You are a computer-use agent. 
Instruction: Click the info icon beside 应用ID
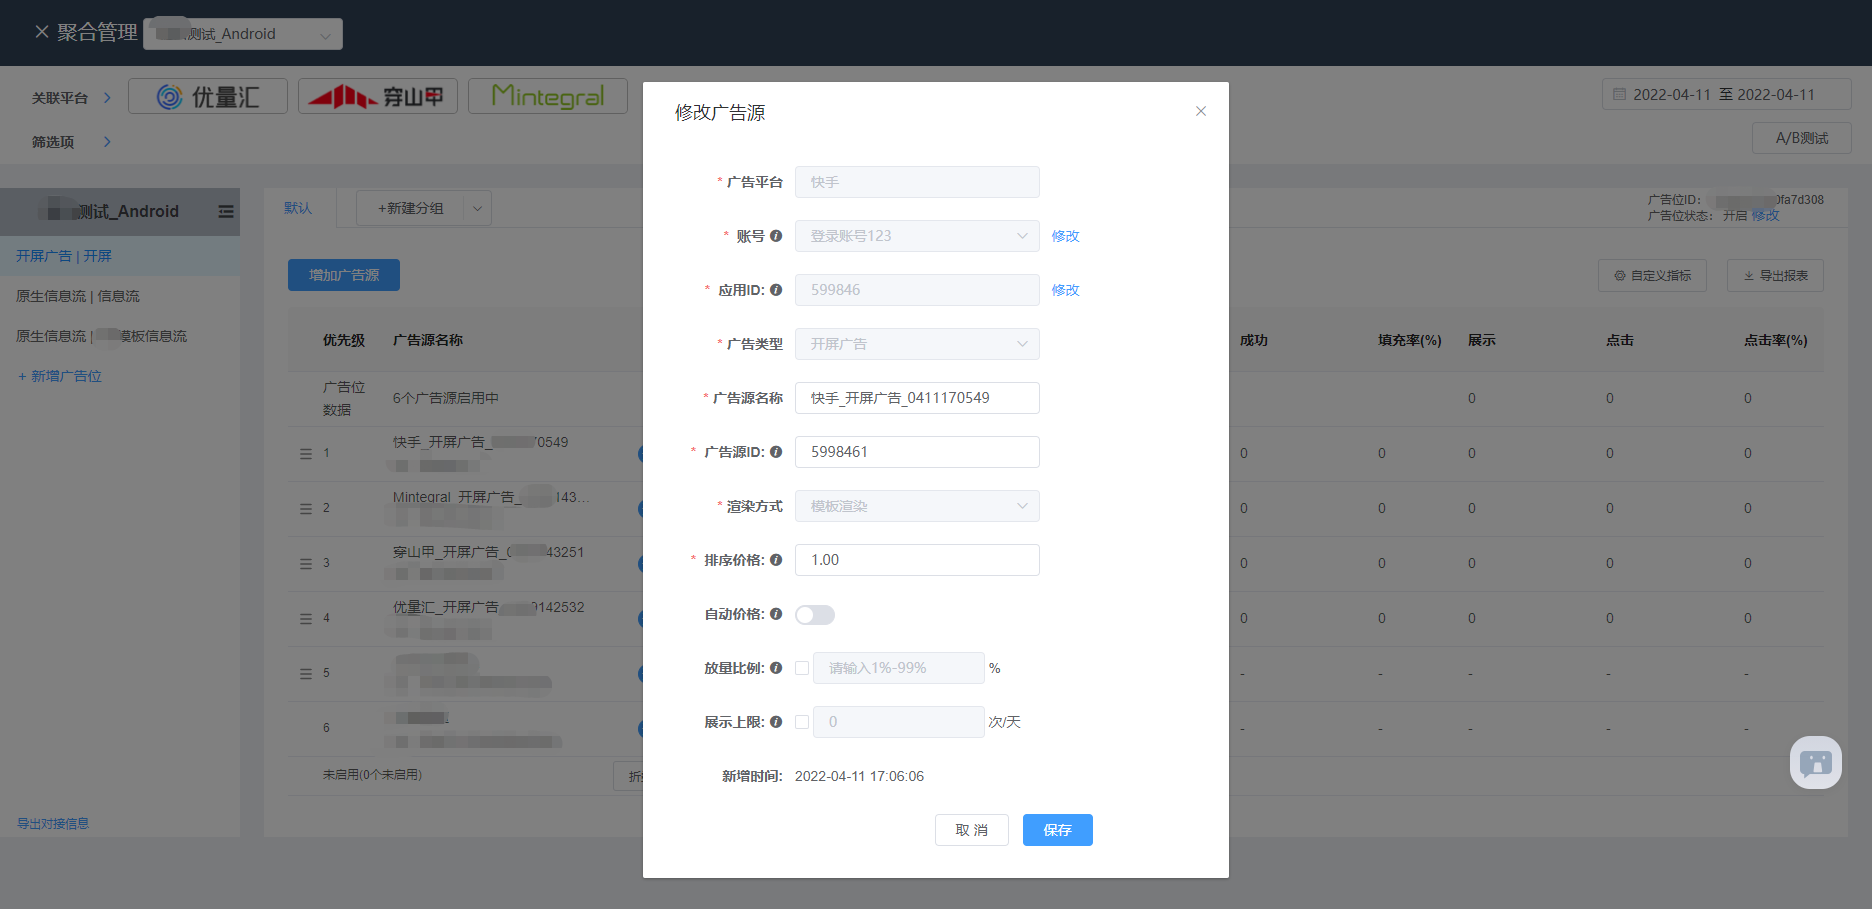point(776,290)
